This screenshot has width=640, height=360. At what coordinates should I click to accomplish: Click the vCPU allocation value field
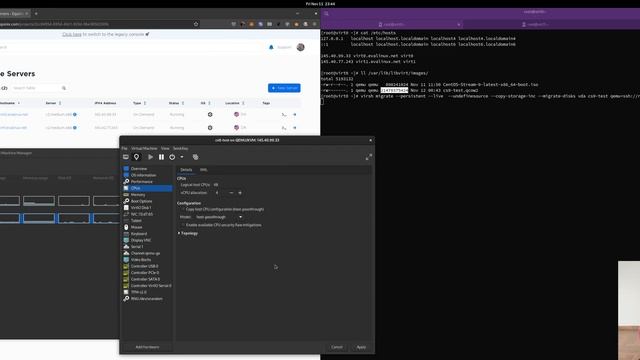tap(220, 193)
